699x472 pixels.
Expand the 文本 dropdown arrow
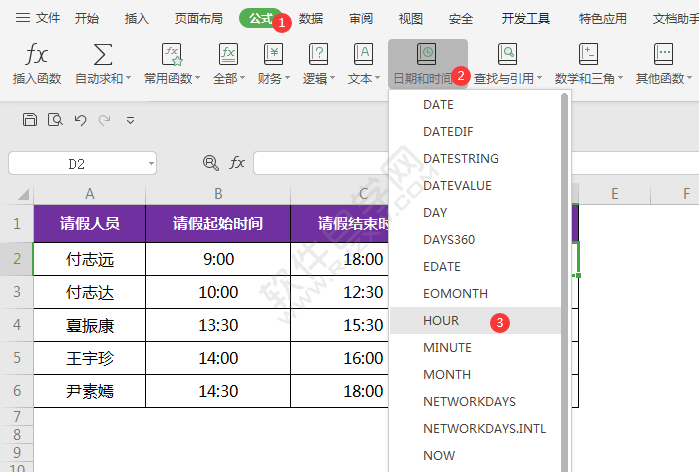coord(378,78)
